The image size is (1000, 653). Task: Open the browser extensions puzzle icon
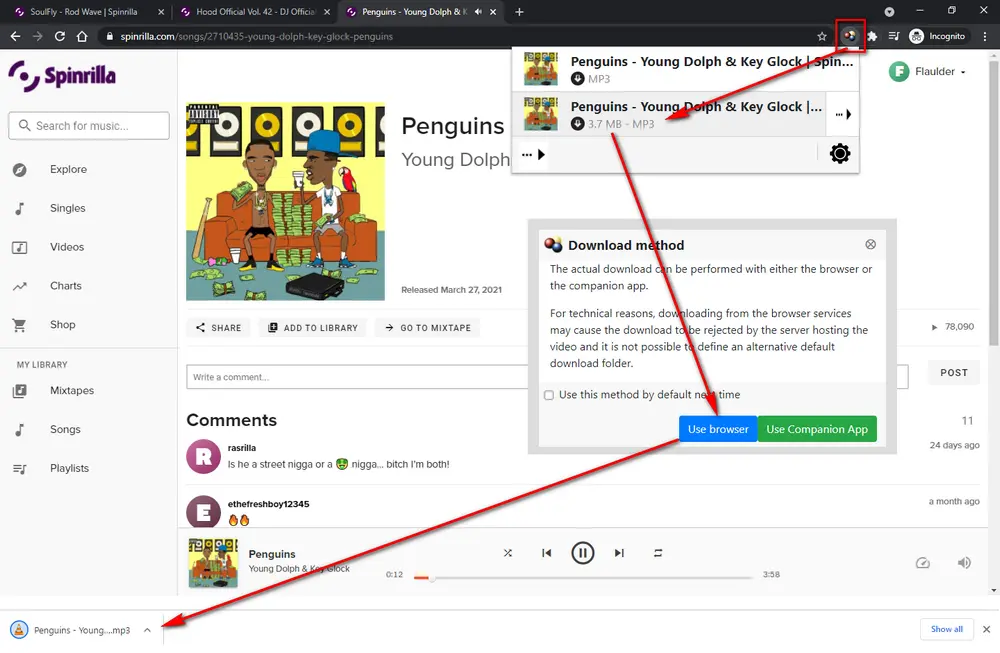point(872,36)
